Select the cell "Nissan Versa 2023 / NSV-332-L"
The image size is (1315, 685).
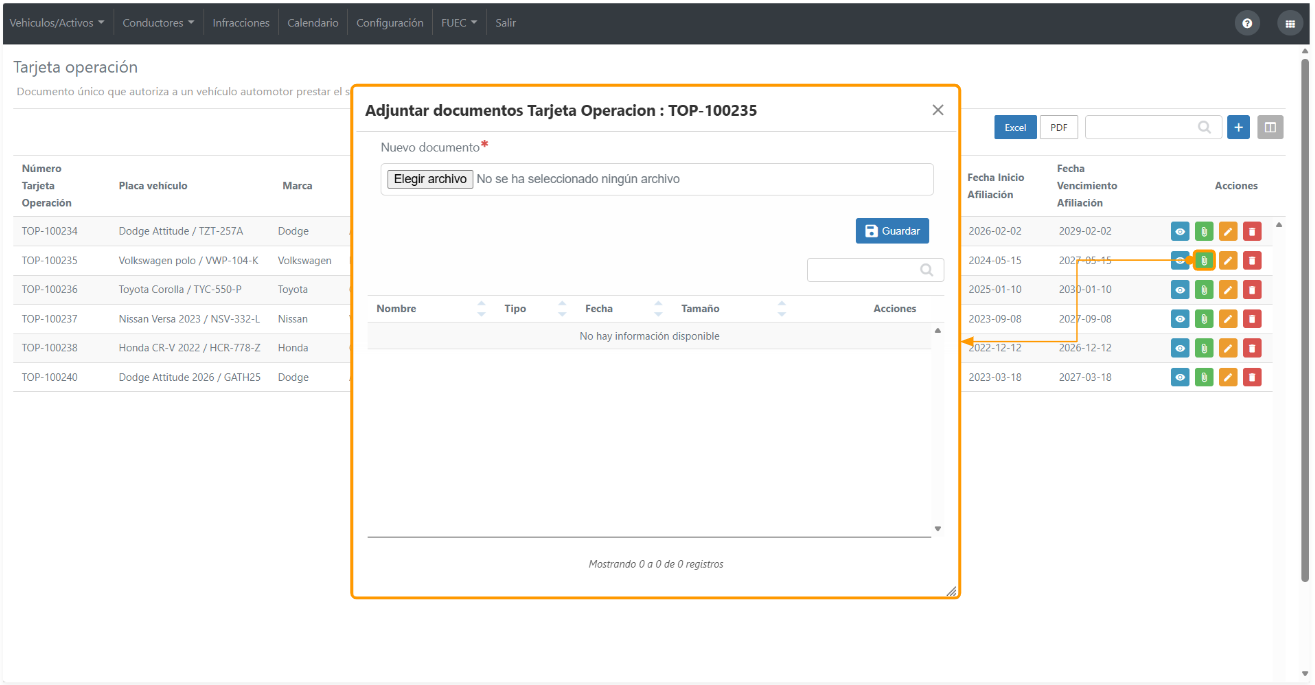tap(189, 319)
